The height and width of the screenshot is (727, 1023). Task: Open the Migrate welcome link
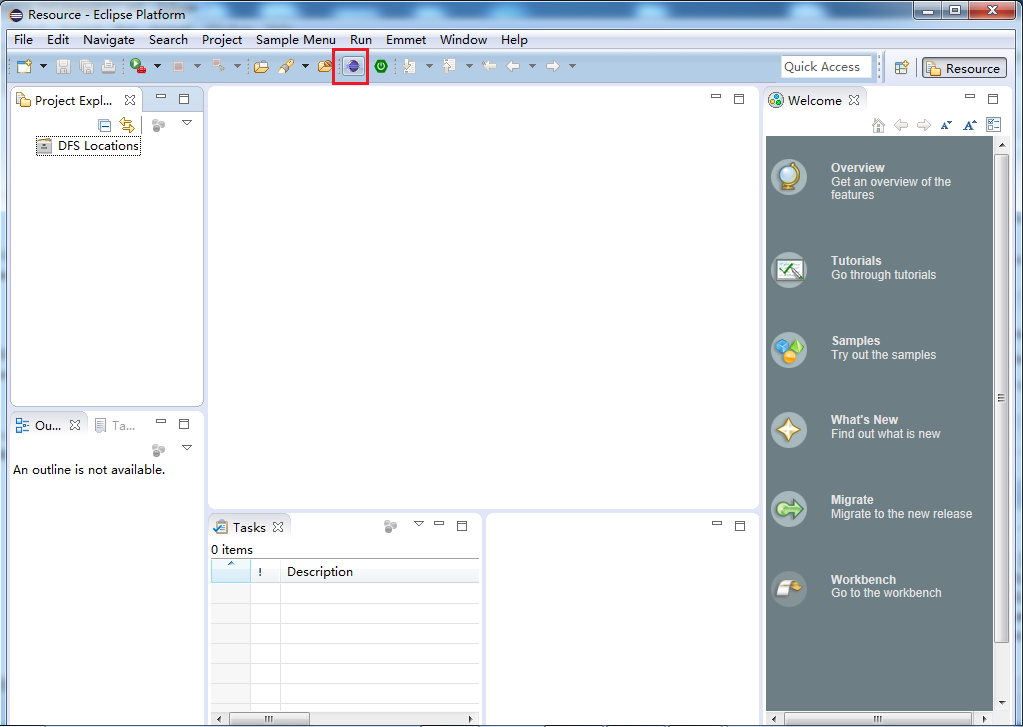851,500
